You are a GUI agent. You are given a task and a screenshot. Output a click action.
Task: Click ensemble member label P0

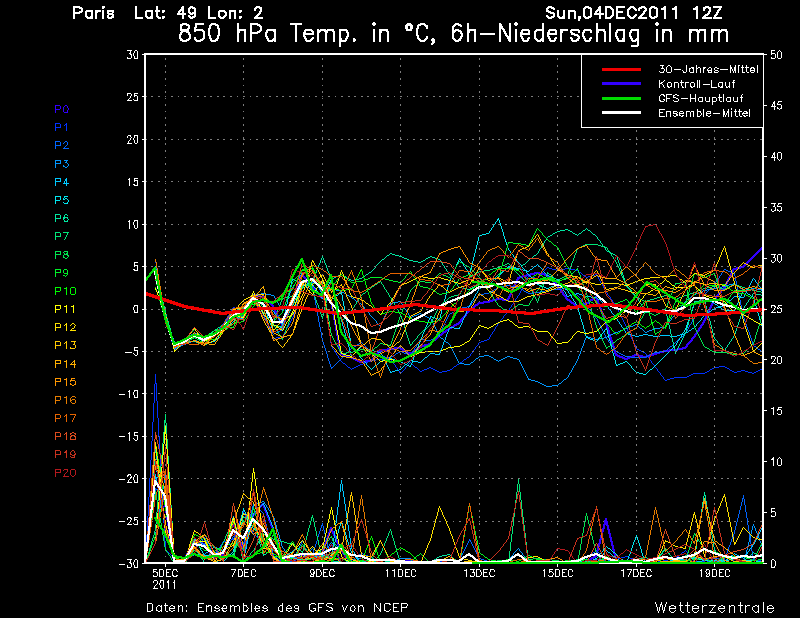[62, 109]
